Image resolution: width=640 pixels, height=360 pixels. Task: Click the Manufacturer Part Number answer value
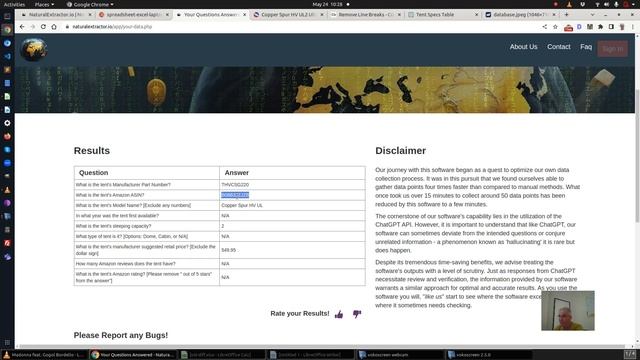click(x=235, y=185)
